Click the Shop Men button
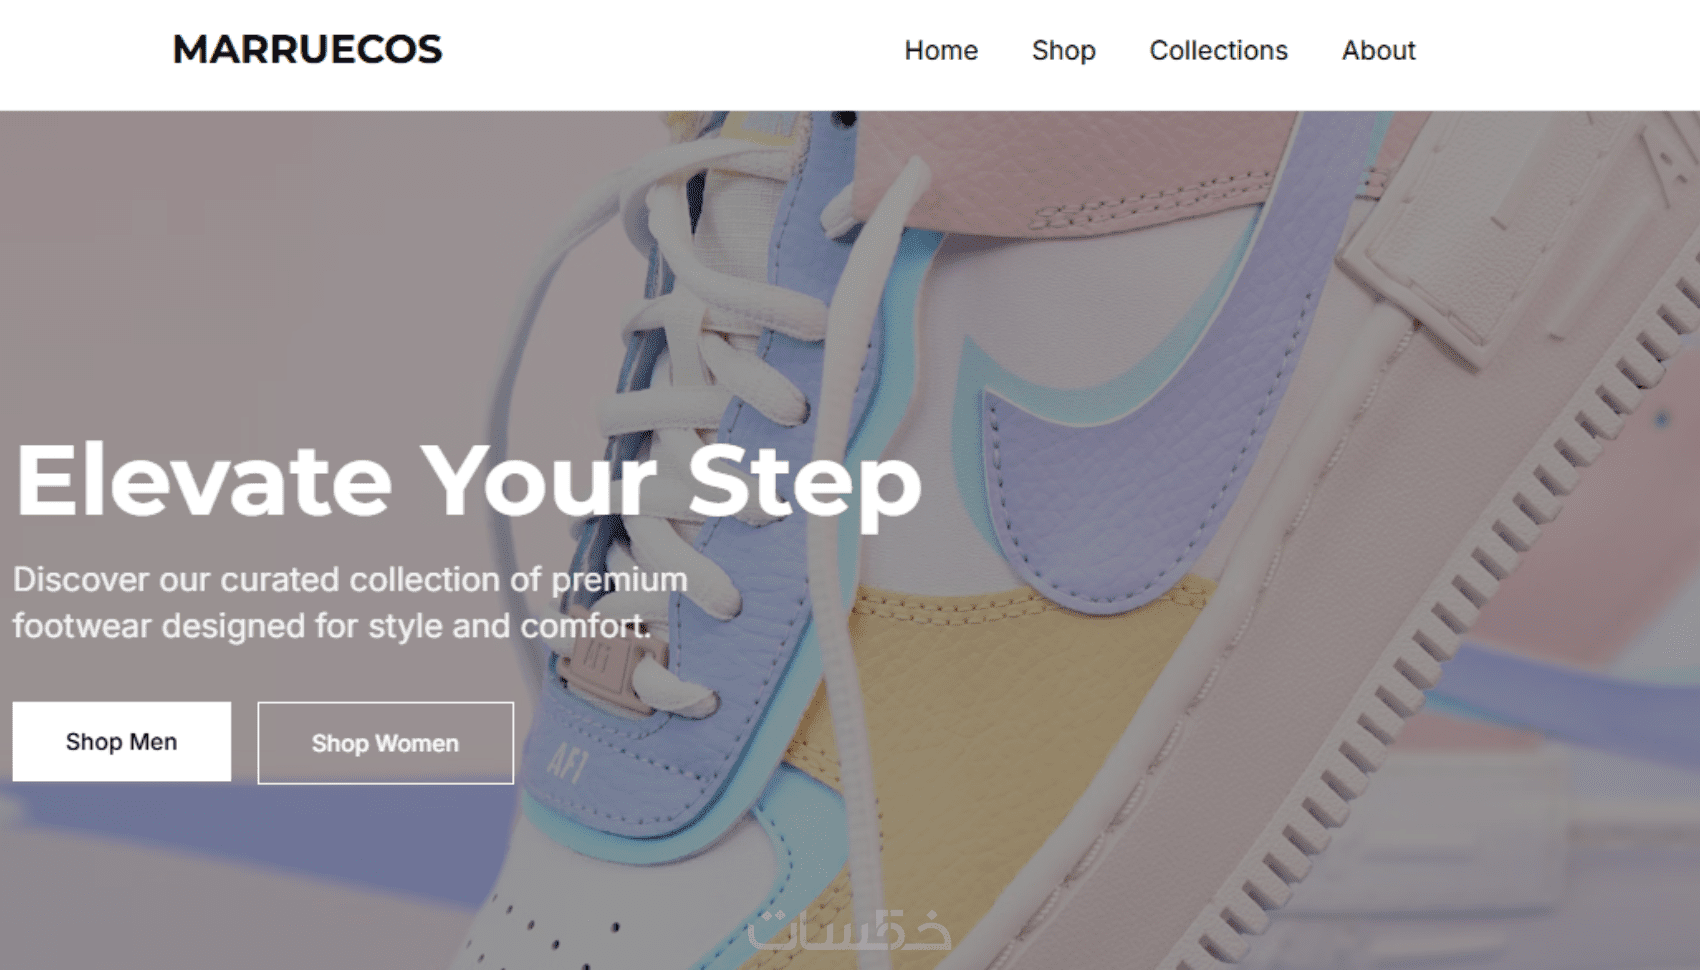1700x970 pixels. 121,741
